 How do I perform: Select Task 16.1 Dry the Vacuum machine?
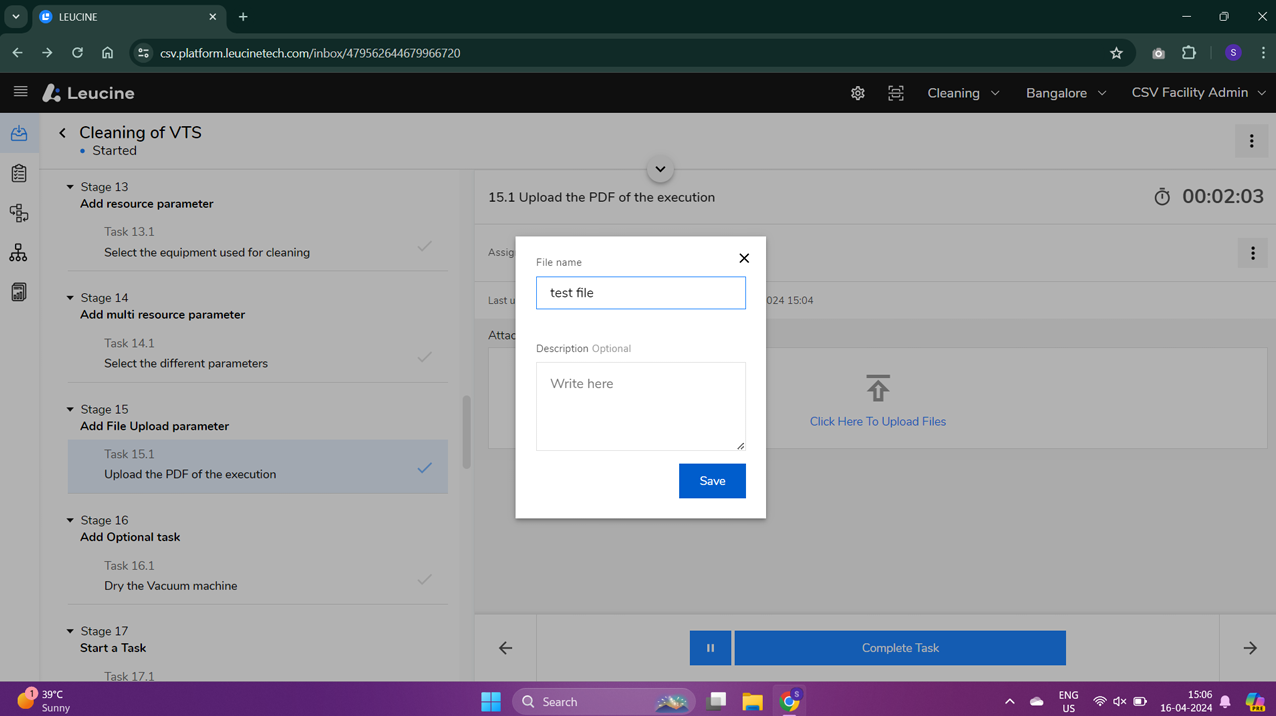pyautogui.click(x=258, y=576)
